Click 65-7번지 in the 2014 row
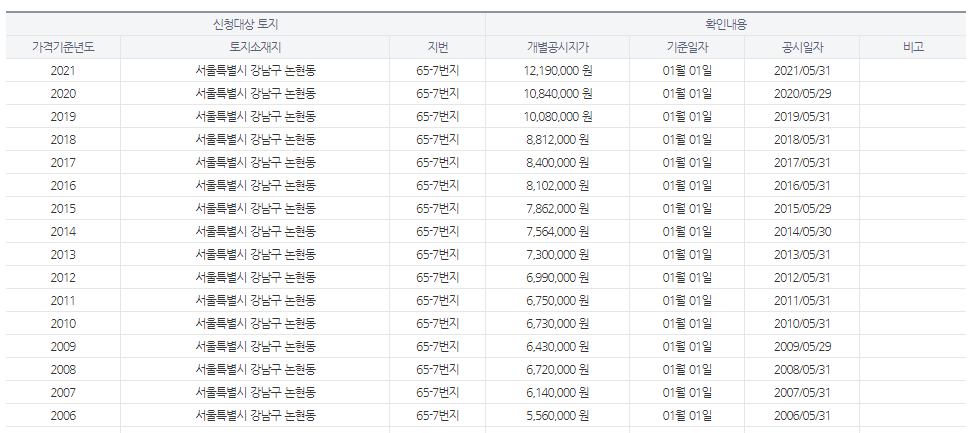The height and width of the screenshot is (433, 971). point(437,232)
